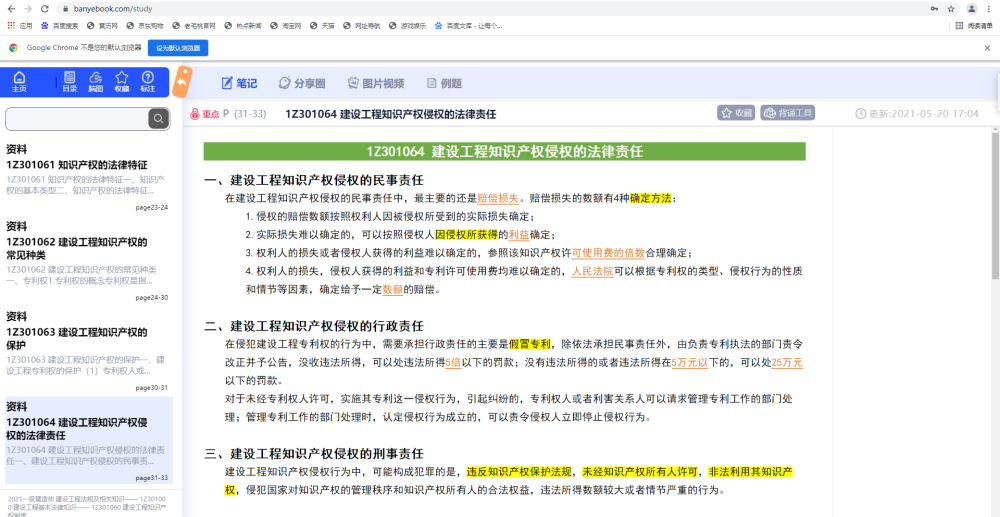
Task: Click the underlined 5万元以 keyword
Action: [690, 363]
